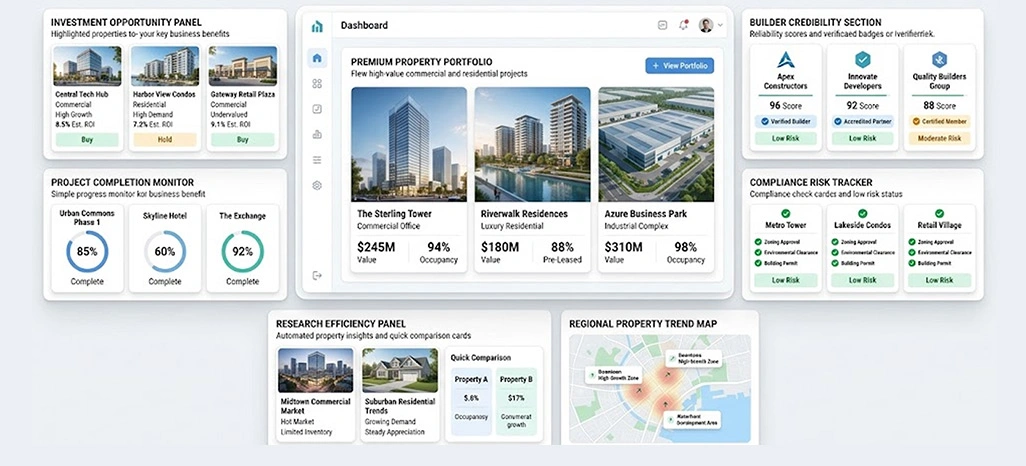Image resolution: width=1026 pixels, height=466 pixels.
Task: Open the Suburban Residential Trends image
Action: [x=400, y=370]
